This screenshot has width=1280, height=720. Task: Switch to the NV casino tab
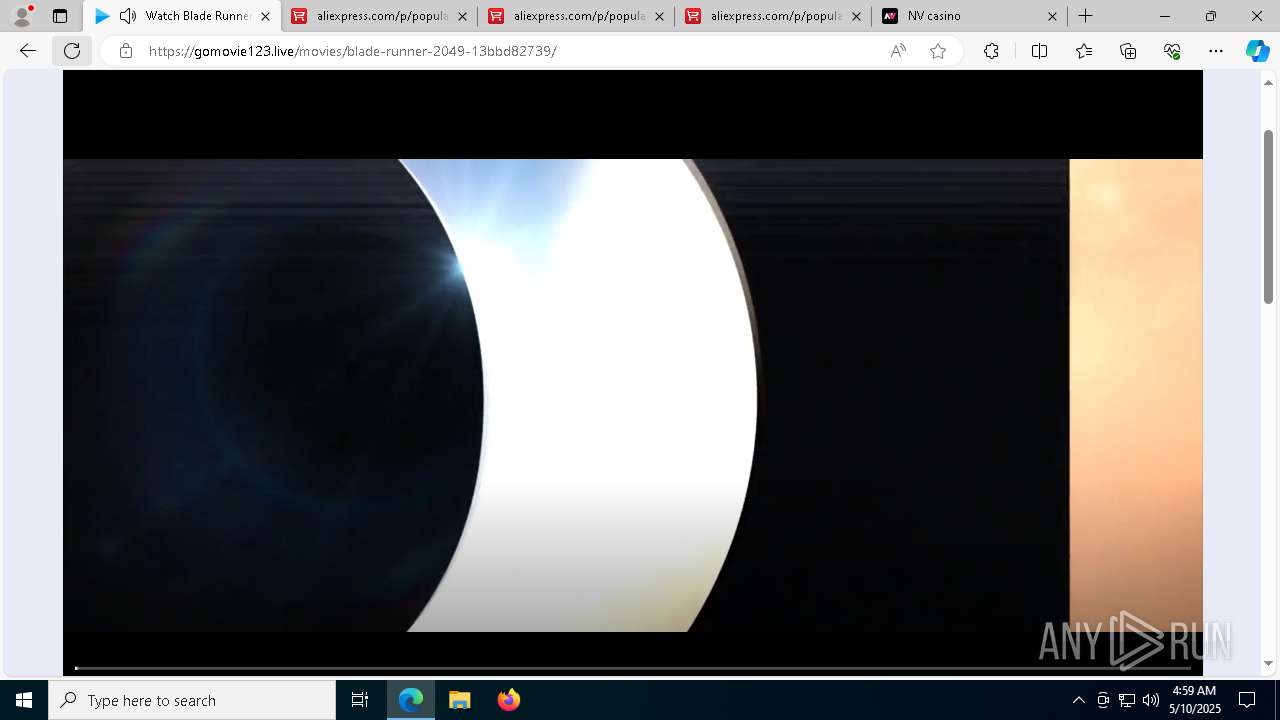click(x=970, y=16)
